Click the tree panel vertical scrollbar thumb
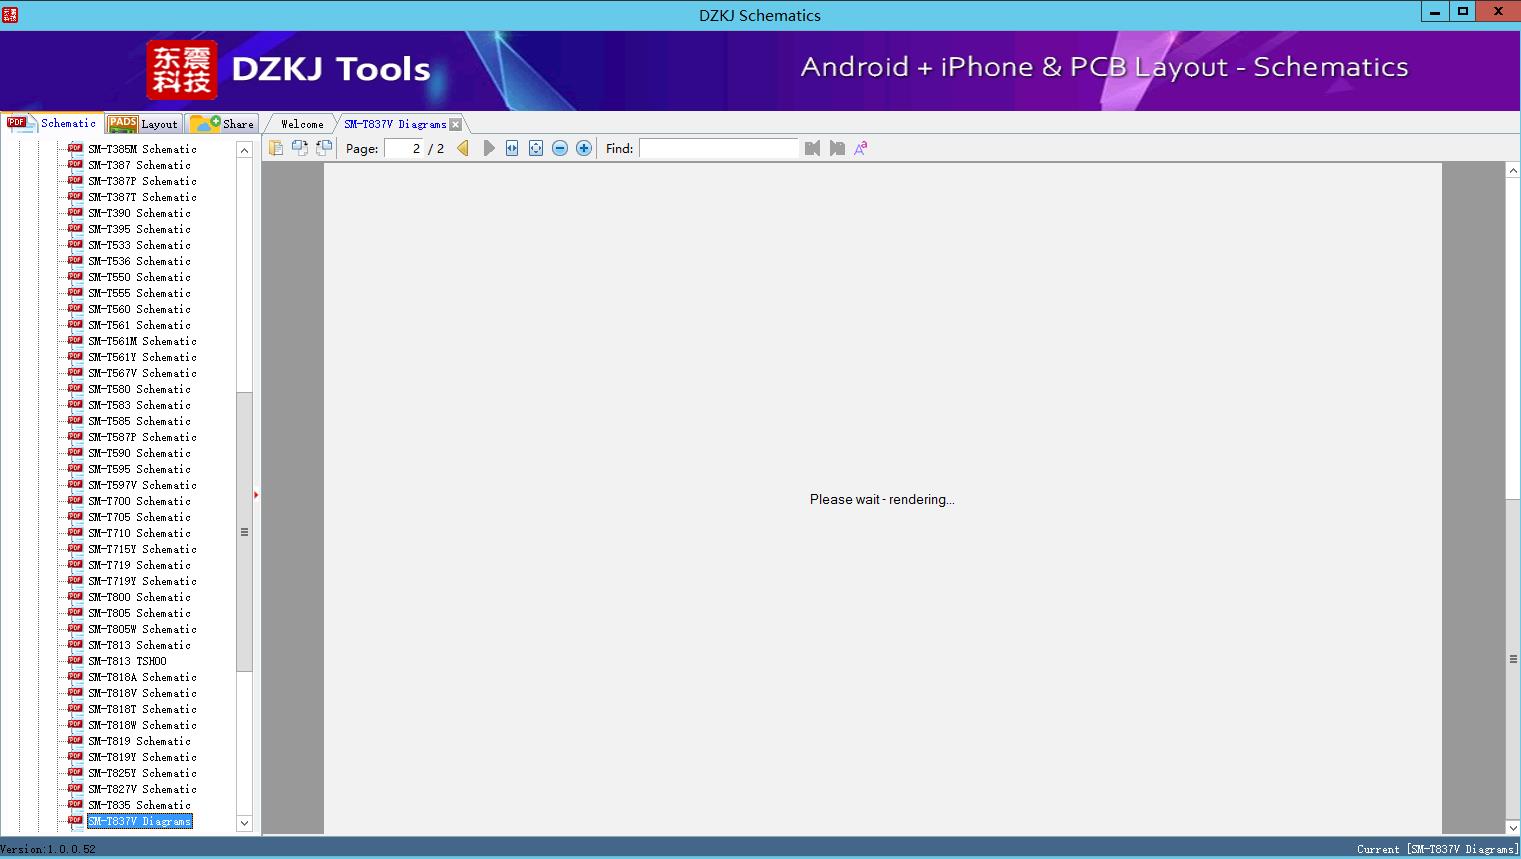Screen dimensions: 1521x859 tap(244, 532)
